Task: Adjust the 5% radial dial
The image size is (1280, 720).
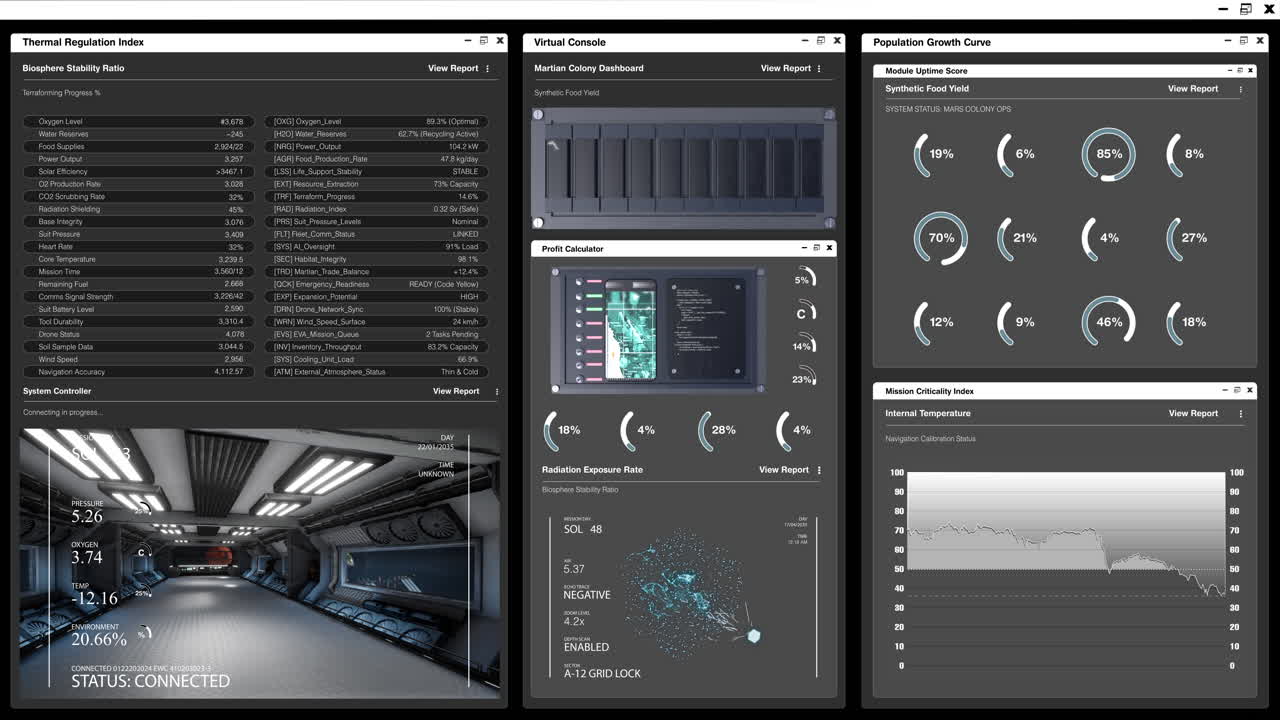Action: click(806, 278)
